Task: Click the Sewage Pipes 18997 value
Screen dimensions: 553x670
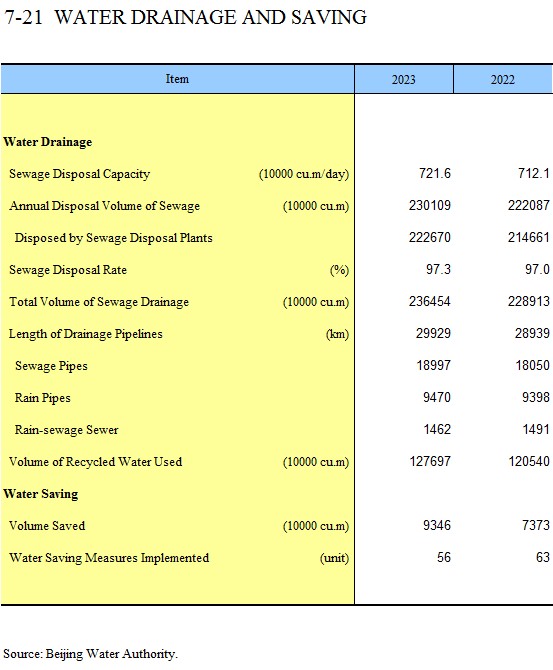Action: click(x=433, y=365)
